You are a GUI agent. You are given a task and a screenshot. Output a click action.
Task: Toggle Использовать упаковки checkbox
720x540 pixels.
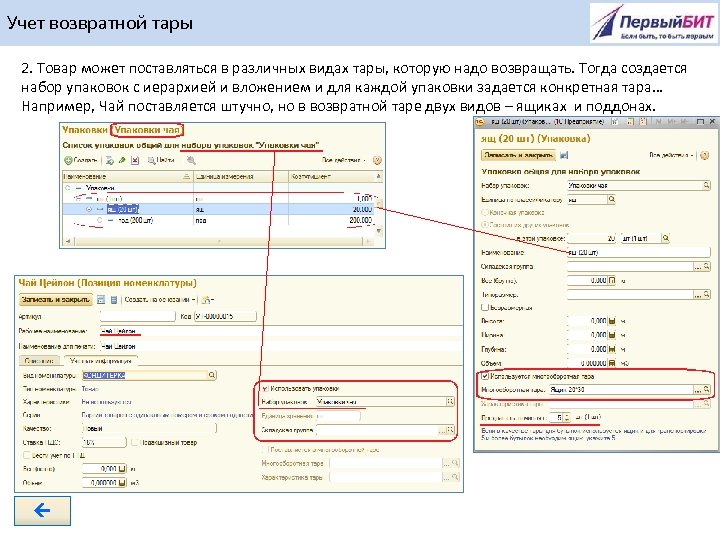coord(265,388)
